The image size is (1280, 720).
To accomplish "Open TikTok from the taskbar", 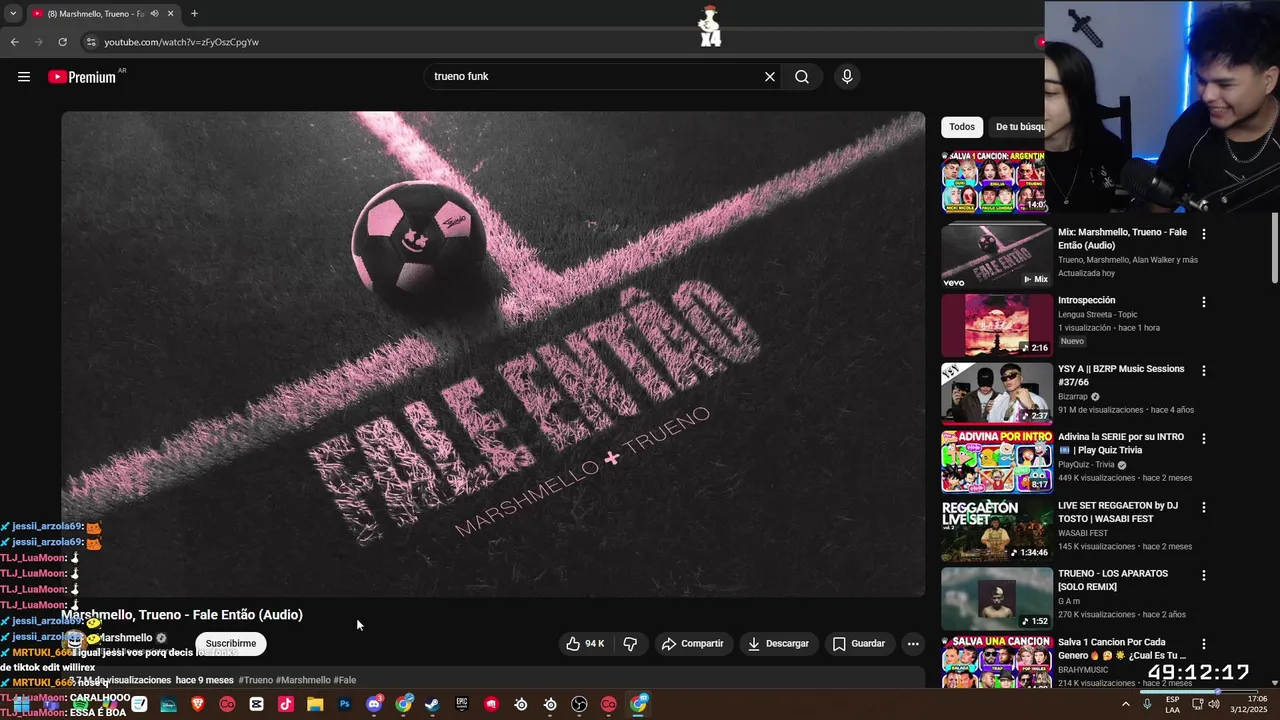I will click(286, 704).
